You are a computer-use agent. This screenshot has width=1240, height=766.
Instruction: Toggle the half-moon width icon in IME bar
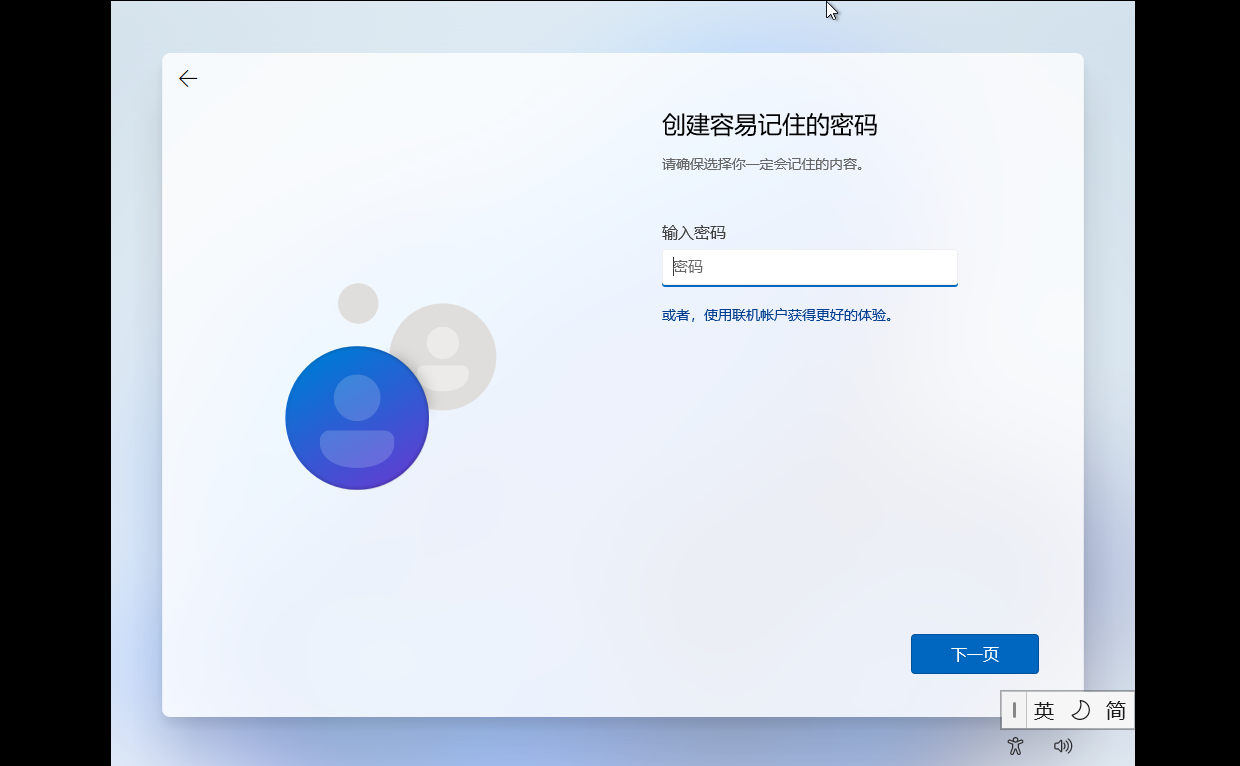(1080, 710)
